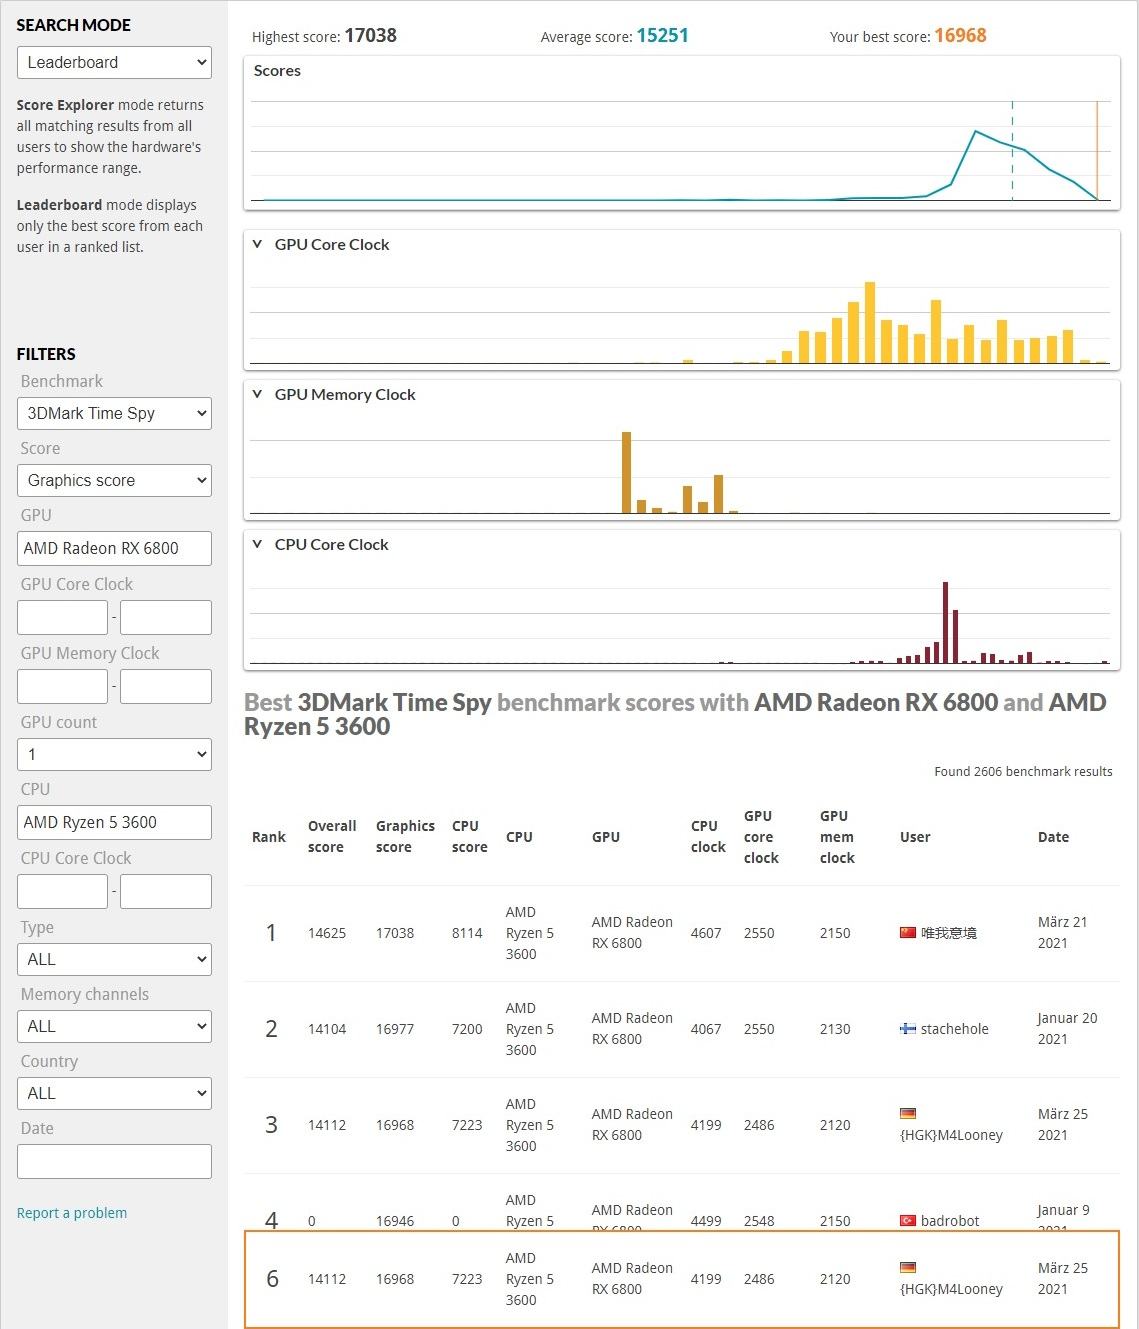Click the CPU filter field with AMD Ryzen 5 3600

click(114, 822)
